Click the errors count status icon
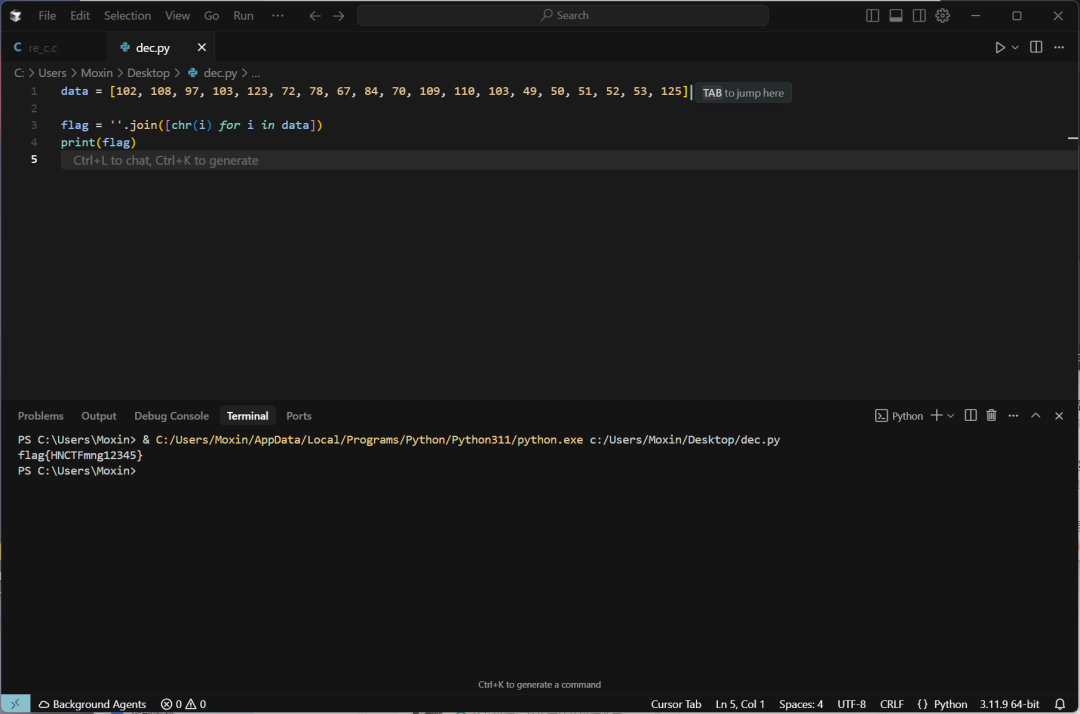1080x714 pixels. 172,704
